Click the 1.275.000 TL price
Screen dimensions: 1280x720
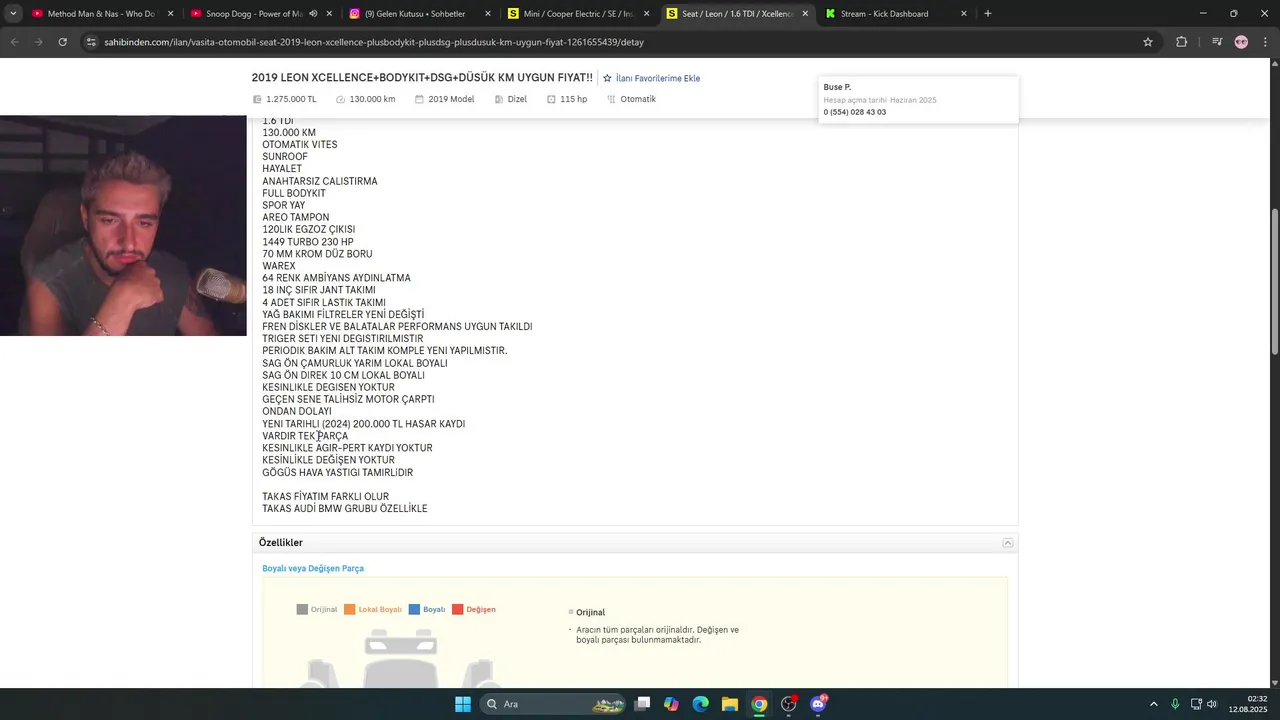tap(291, 99)
